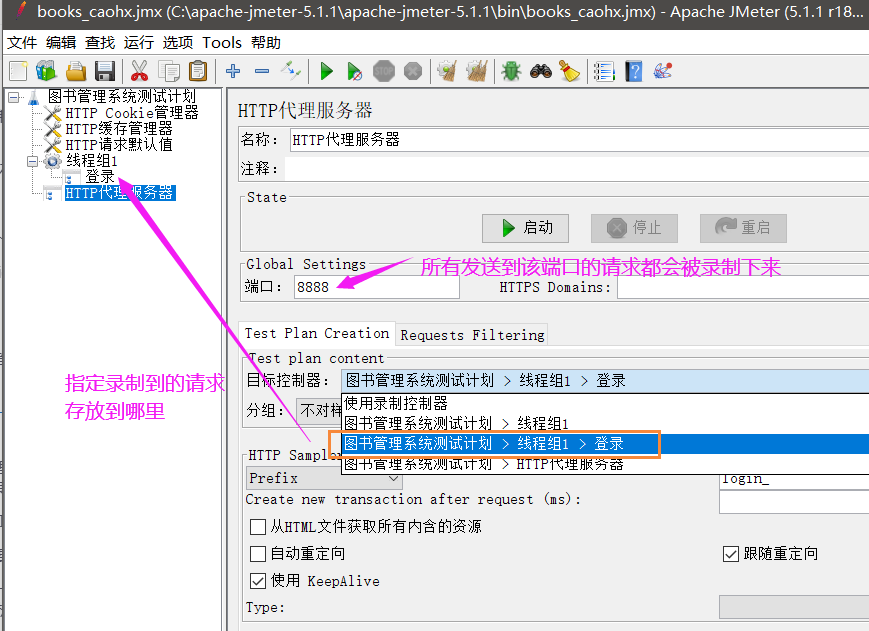Click the Copy icon in toolbar
869x631 pixels.
(169, 71)
